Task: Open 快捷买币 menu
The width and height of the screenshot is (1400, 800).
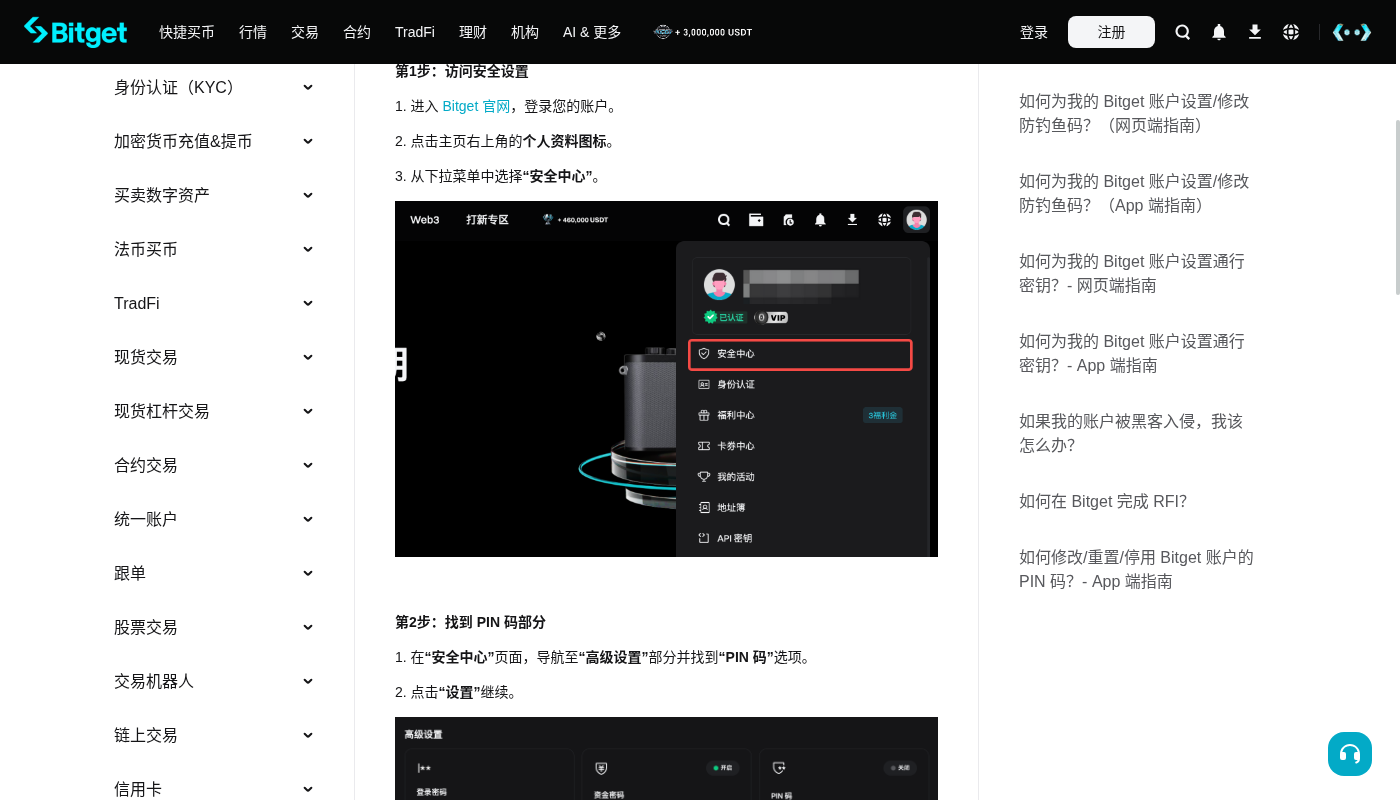Action: [187, 32]
